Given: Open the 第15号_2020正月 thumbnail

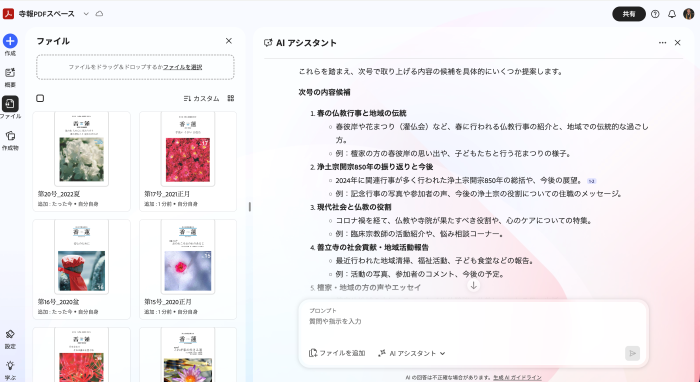Looking at the screenshot, I should 188,257.
